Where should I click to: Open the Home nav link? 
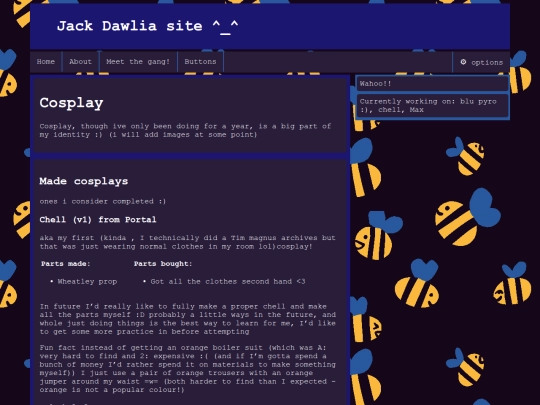[45, 62]
